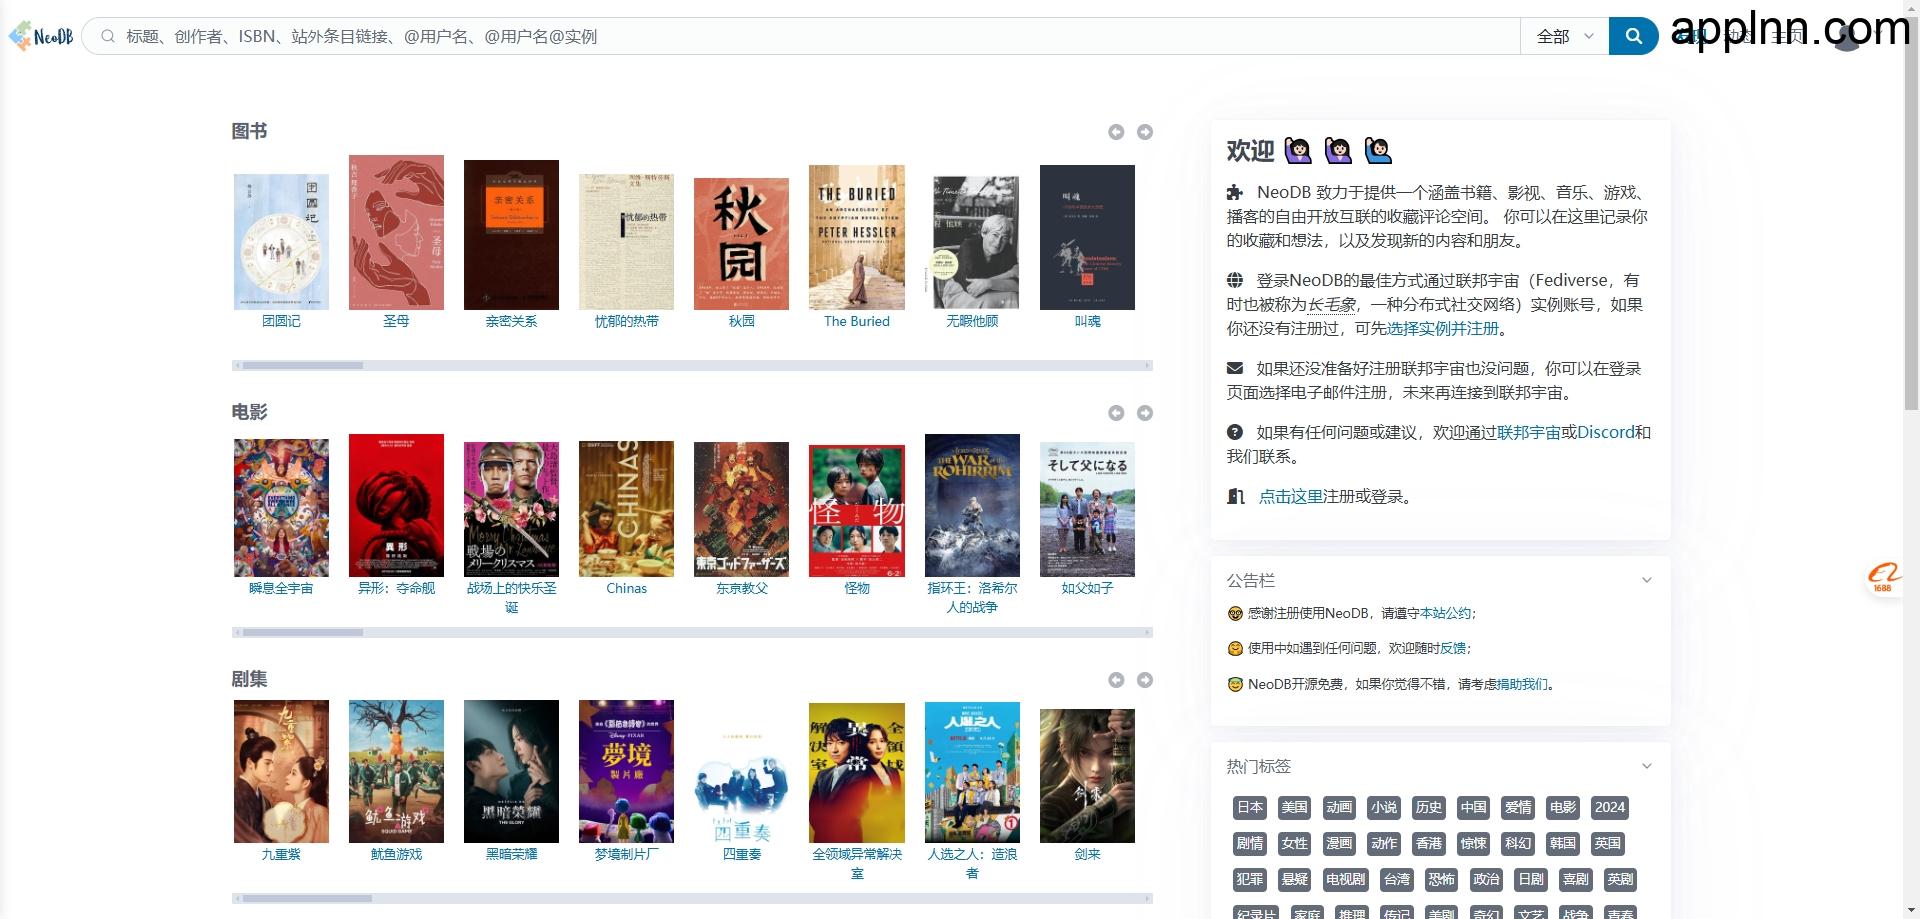Show next items in 图书 carousel
The width and height of the screenshot is (1920, 919).
1145,132
